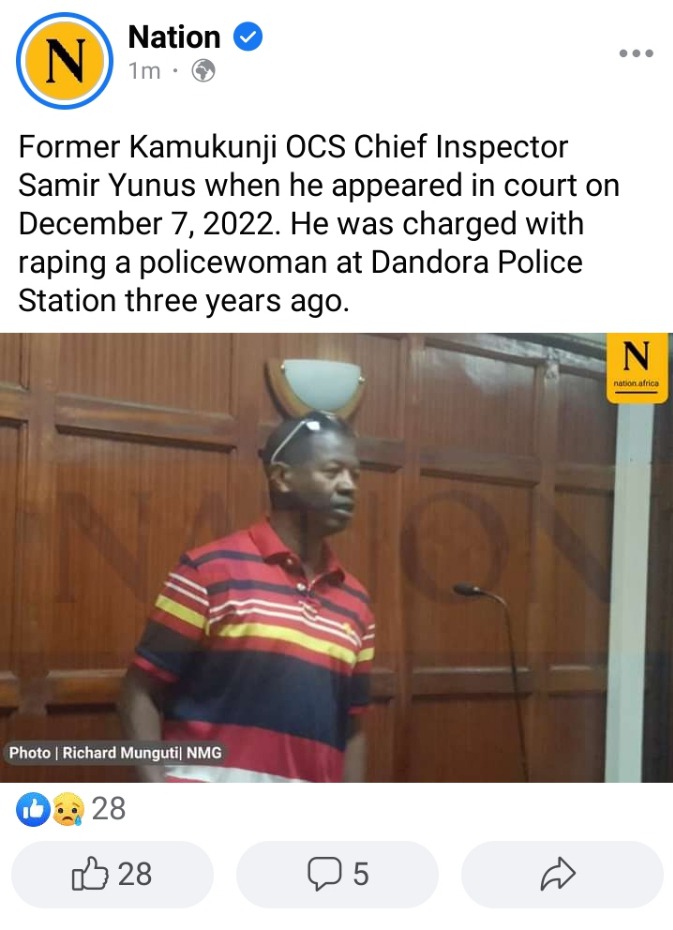Click the globe public audience icon
673x930 pixels.
point(203,71)
